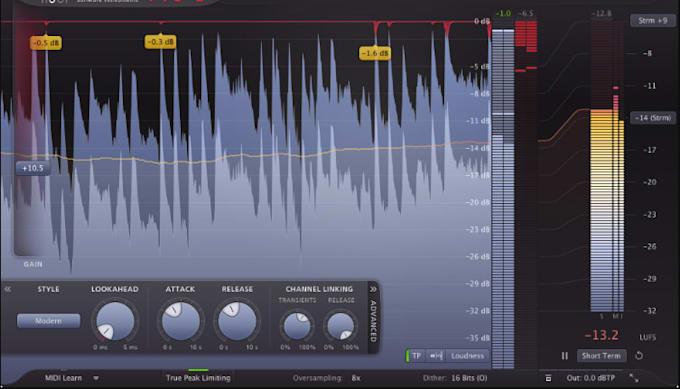The height and width of the screenshot is (389, 680).
Task: Click the MIDI Learn button
Action: (63, 378)
